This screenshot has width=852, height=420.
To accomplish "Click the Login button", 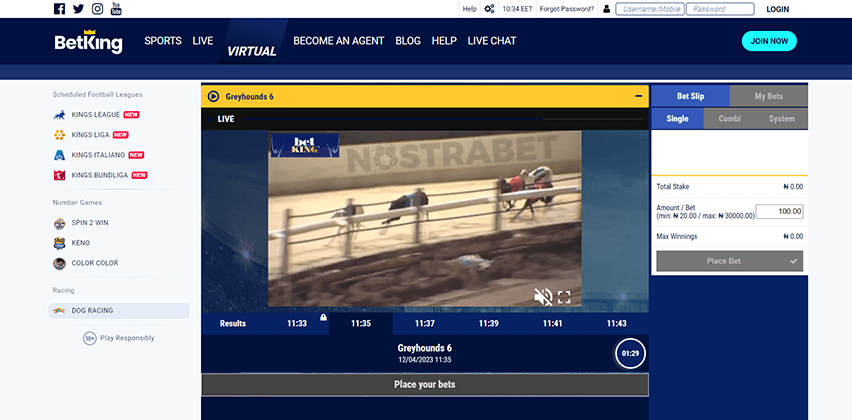I will (778, 9).
